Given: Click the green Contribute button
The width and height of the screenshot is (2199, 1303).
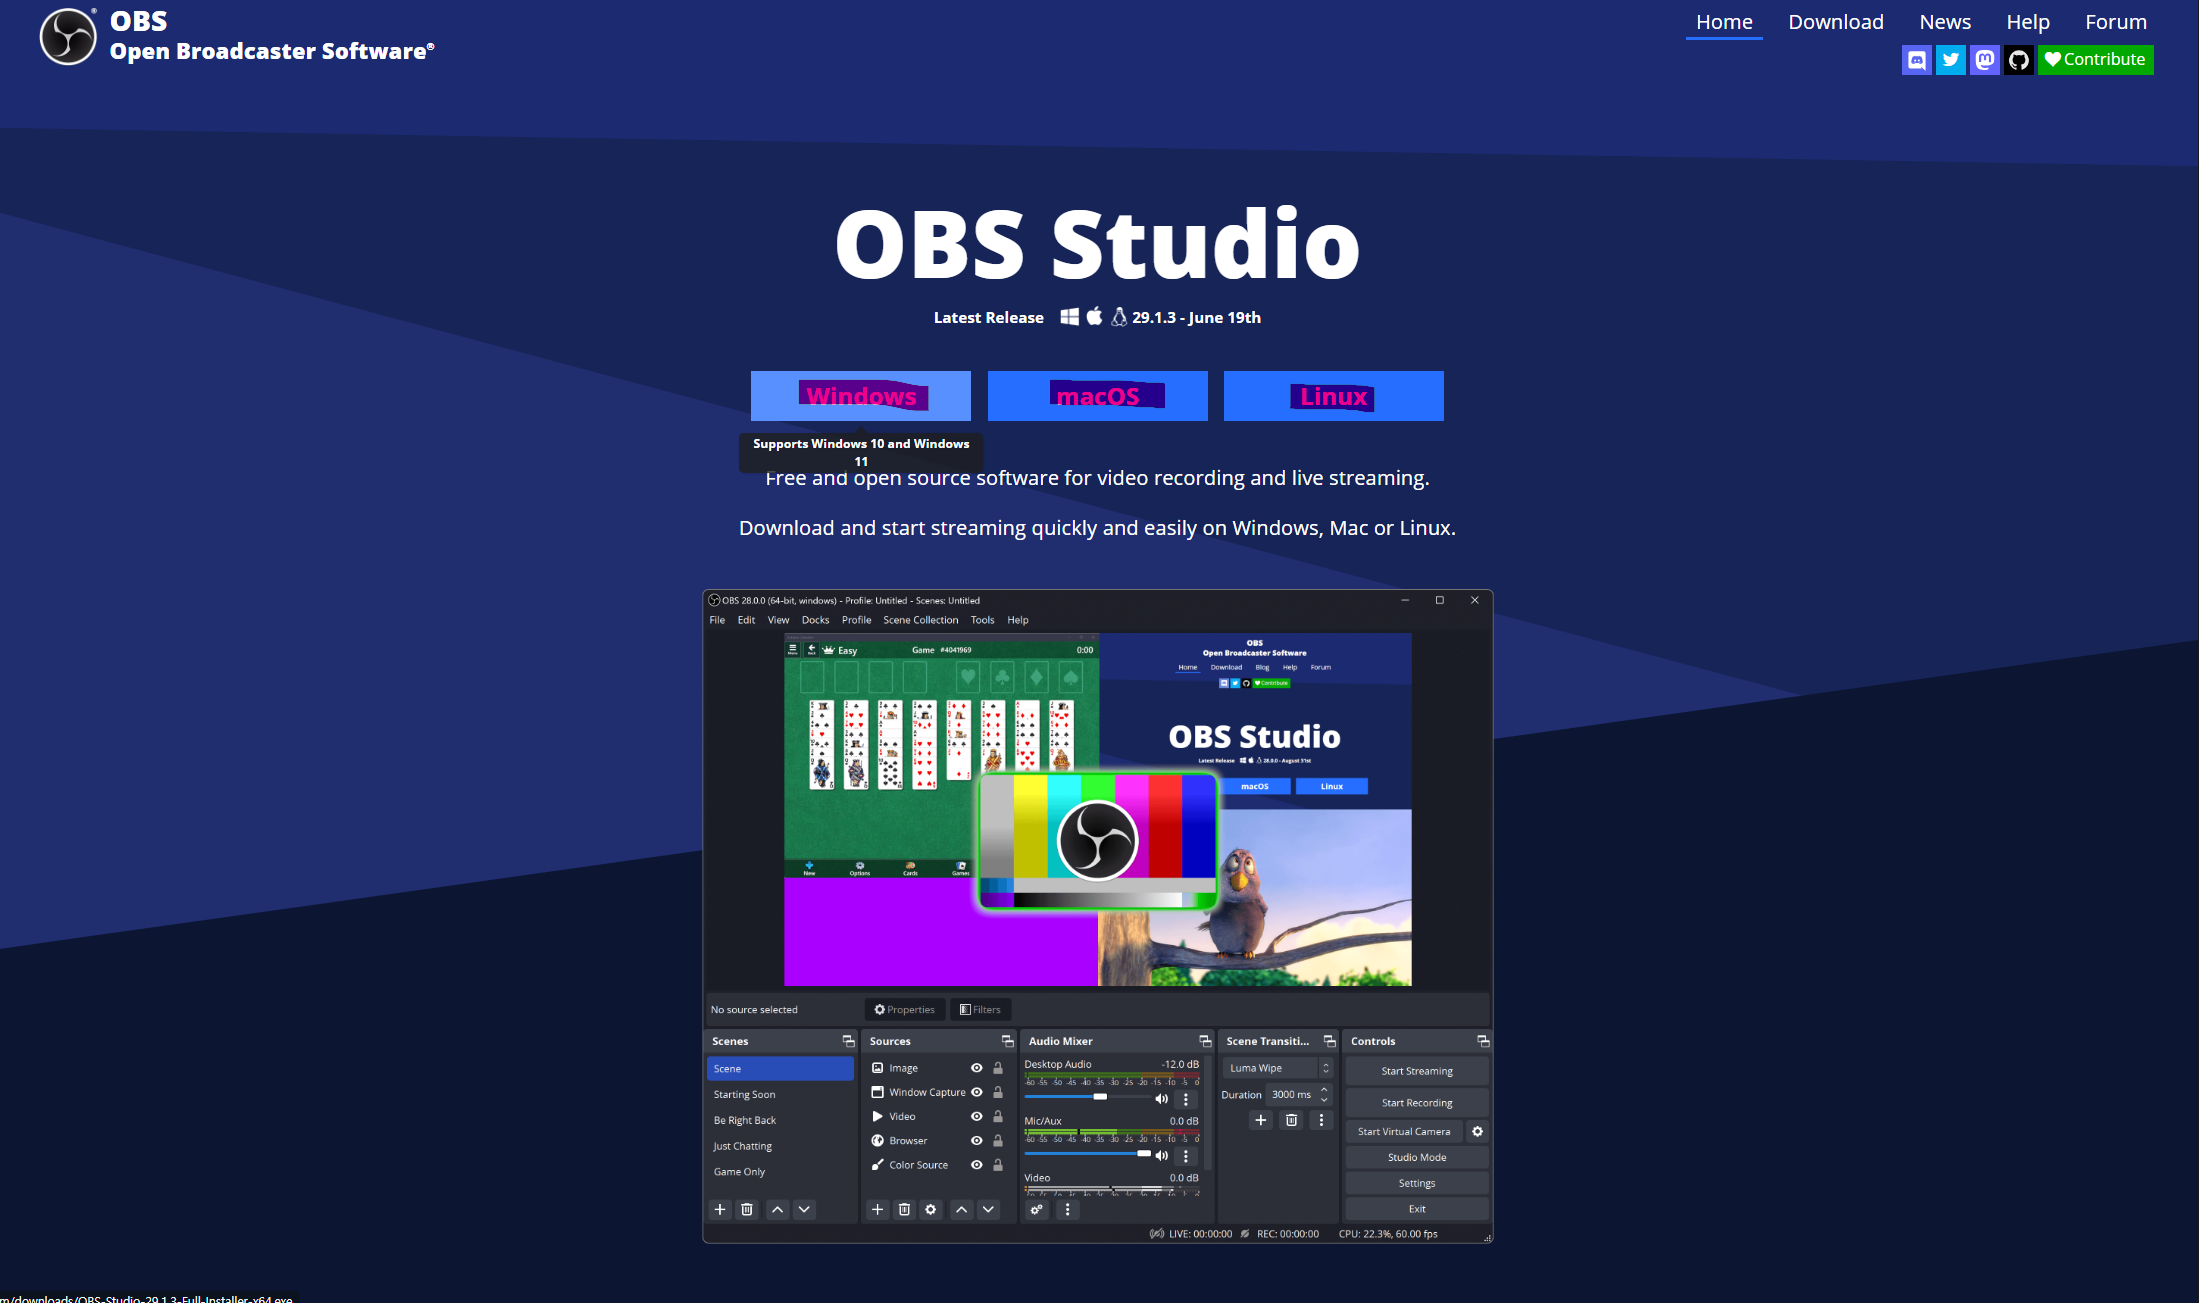Looking at the screenshot, I should pos(2095,60).
